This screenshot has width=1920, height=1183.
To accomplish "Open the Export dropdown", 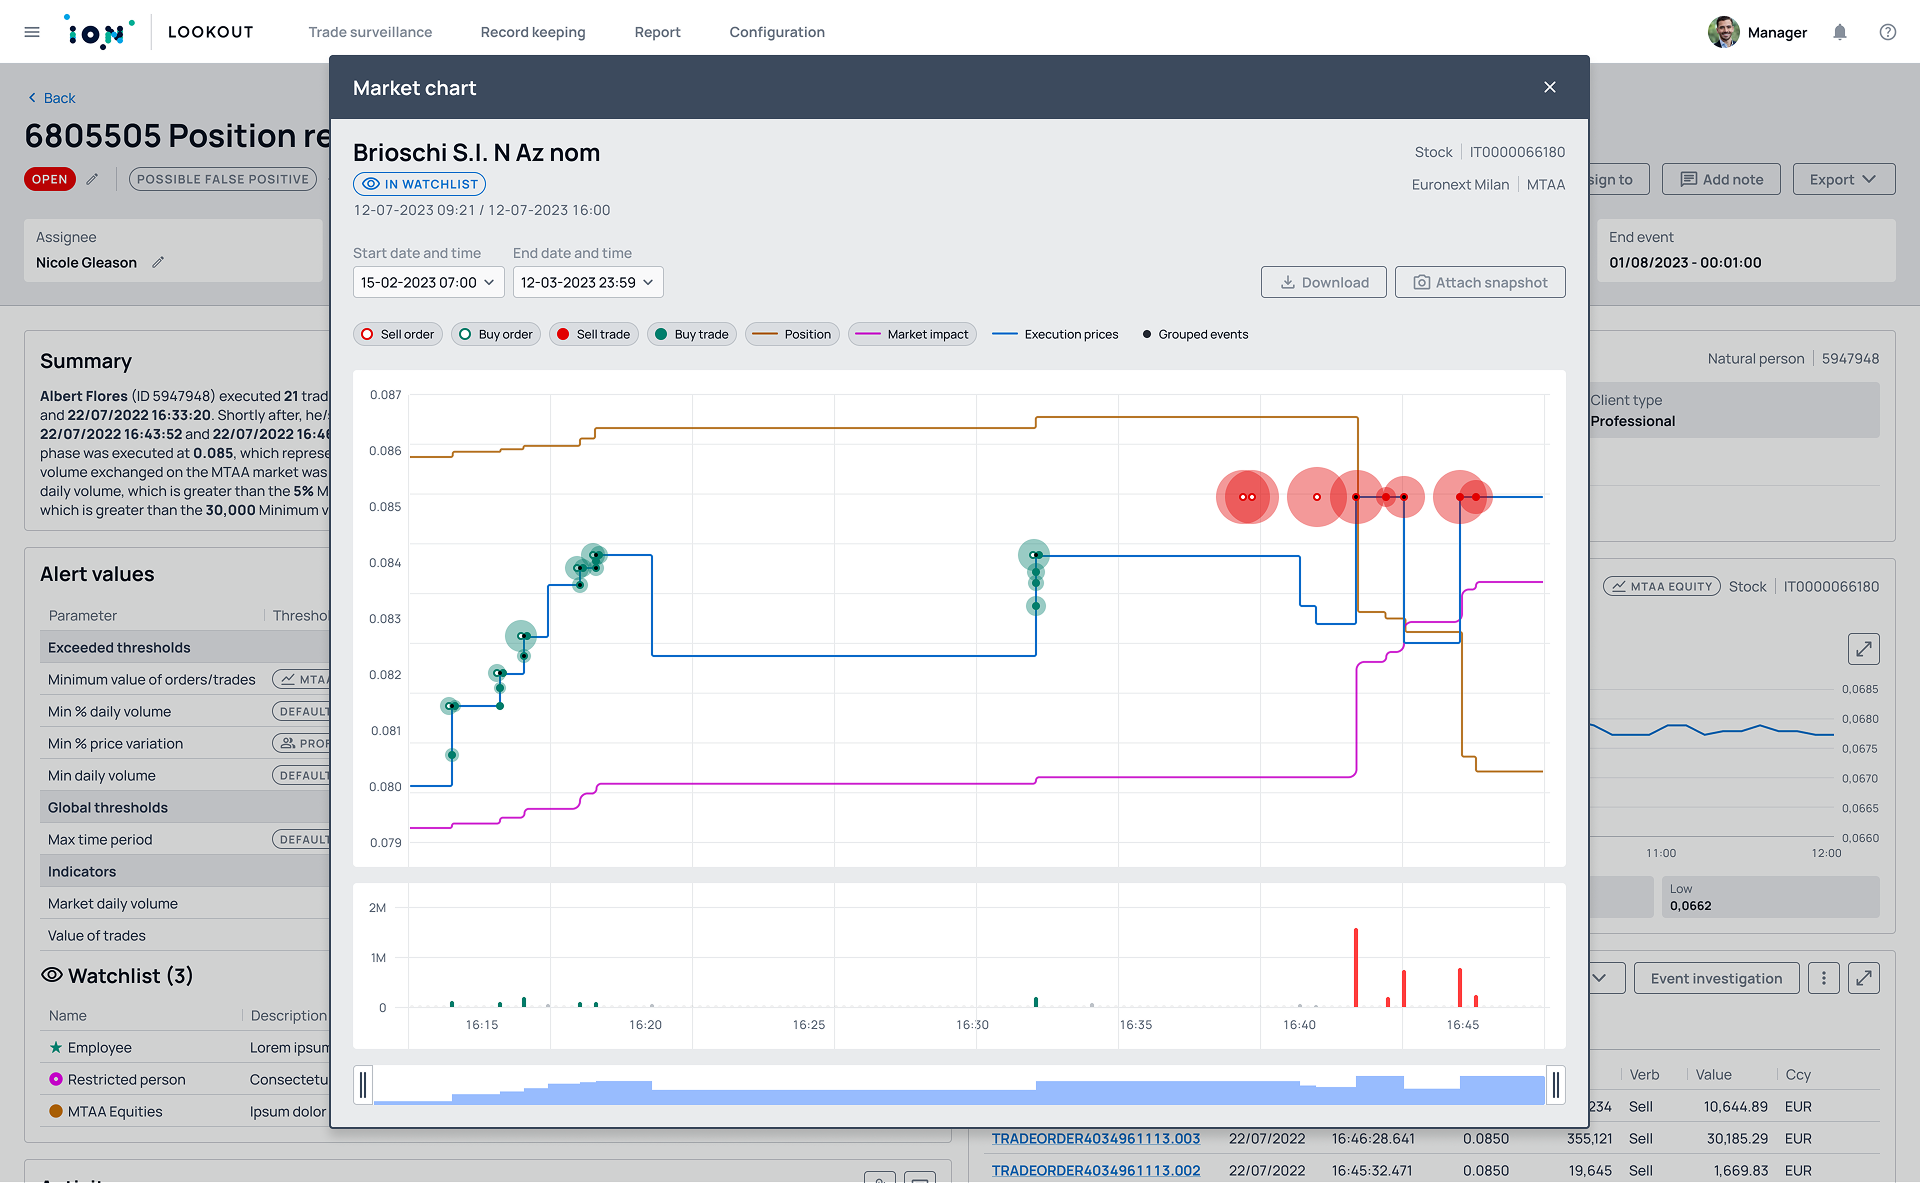I will coord(1844,179).
